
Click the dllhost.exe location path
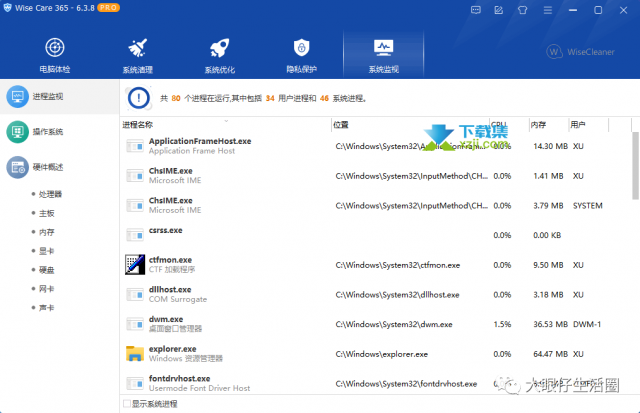tap(397, 295)
